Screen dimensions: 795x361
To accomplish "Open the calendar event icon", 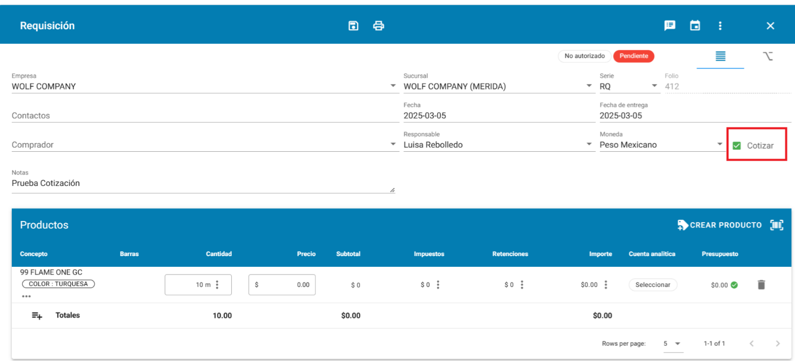I will [x=695, y=26].
